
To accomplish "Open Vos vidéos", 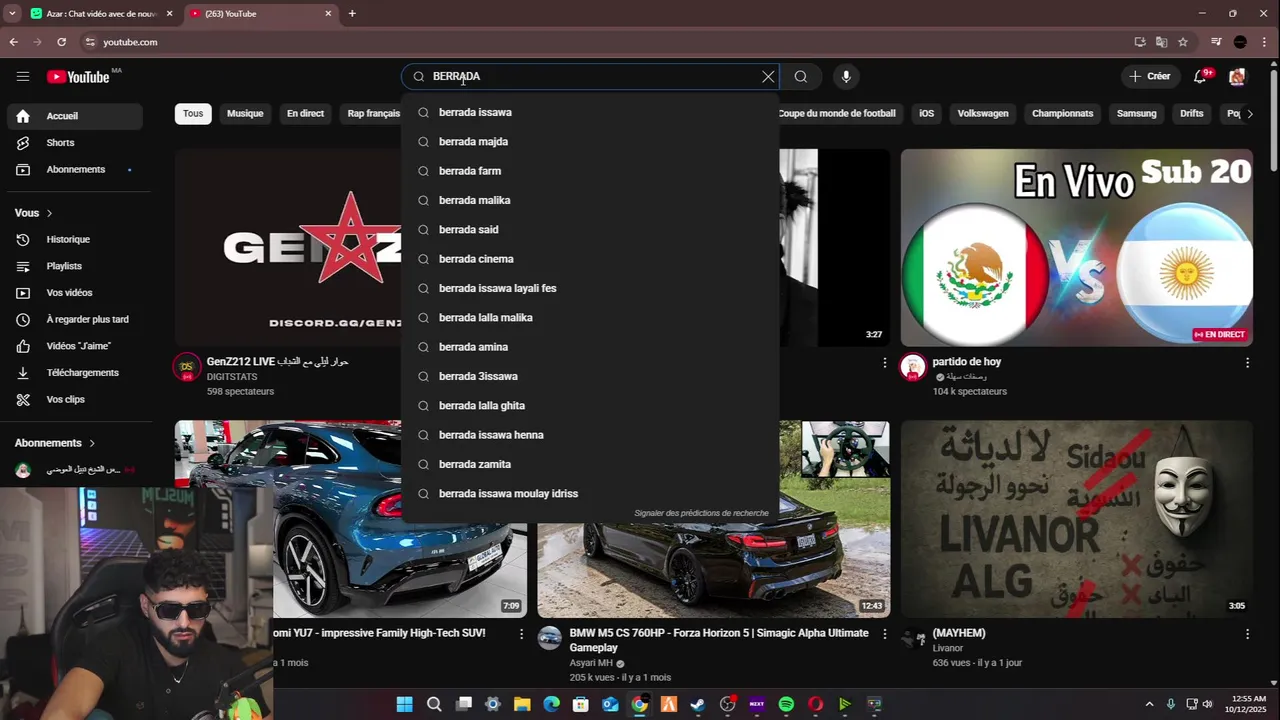I will coord(76,293).
